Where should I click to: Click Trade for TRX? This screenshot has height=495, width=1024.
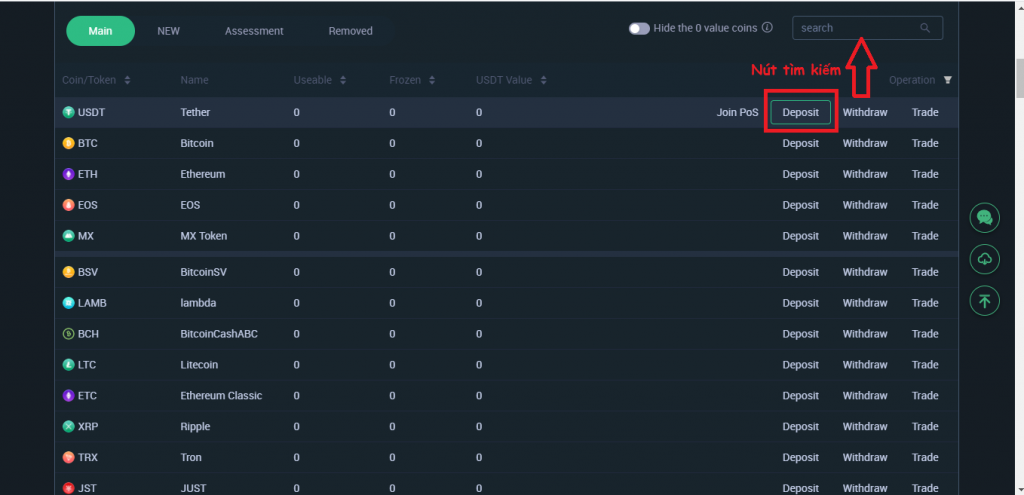pyautogui.click(x=925, y=458)
